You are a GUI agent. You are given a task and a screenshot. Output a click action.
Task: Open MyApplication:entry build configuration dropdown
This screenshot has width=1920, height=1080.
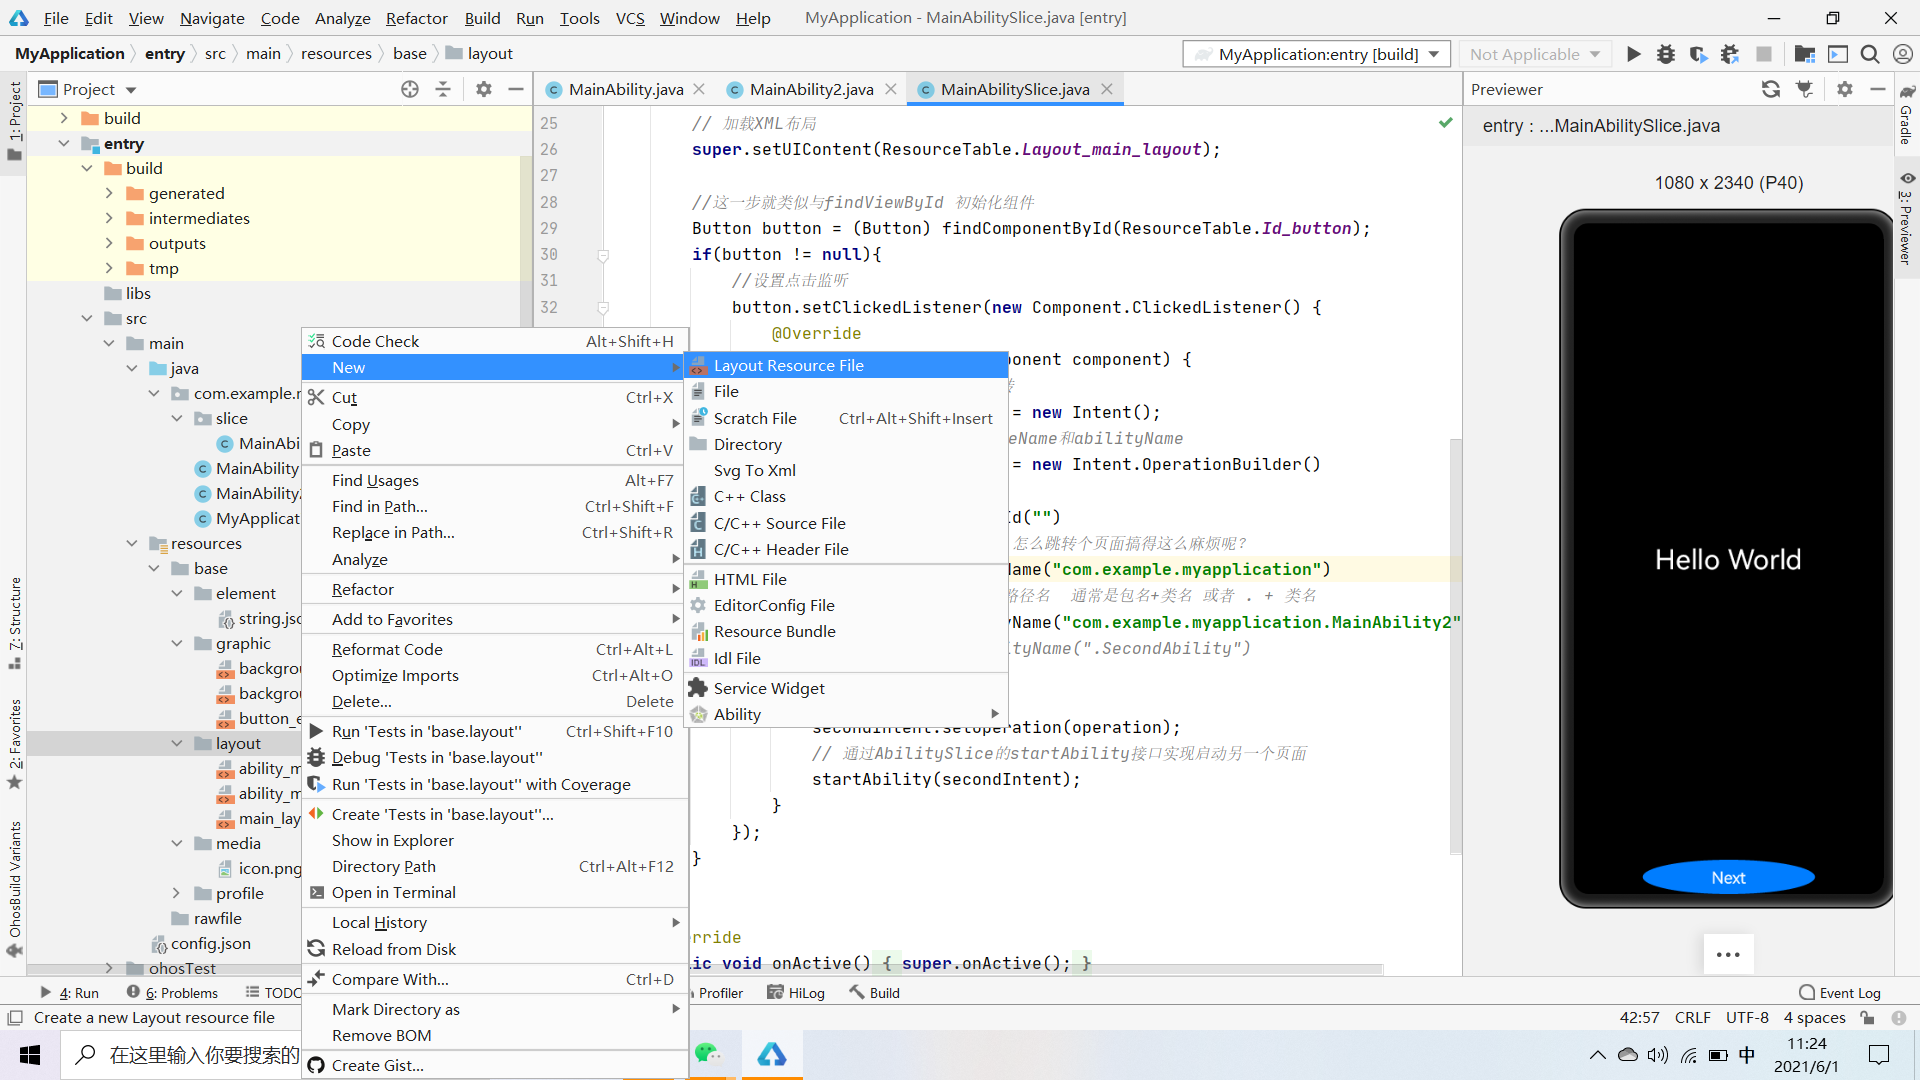1316,54
